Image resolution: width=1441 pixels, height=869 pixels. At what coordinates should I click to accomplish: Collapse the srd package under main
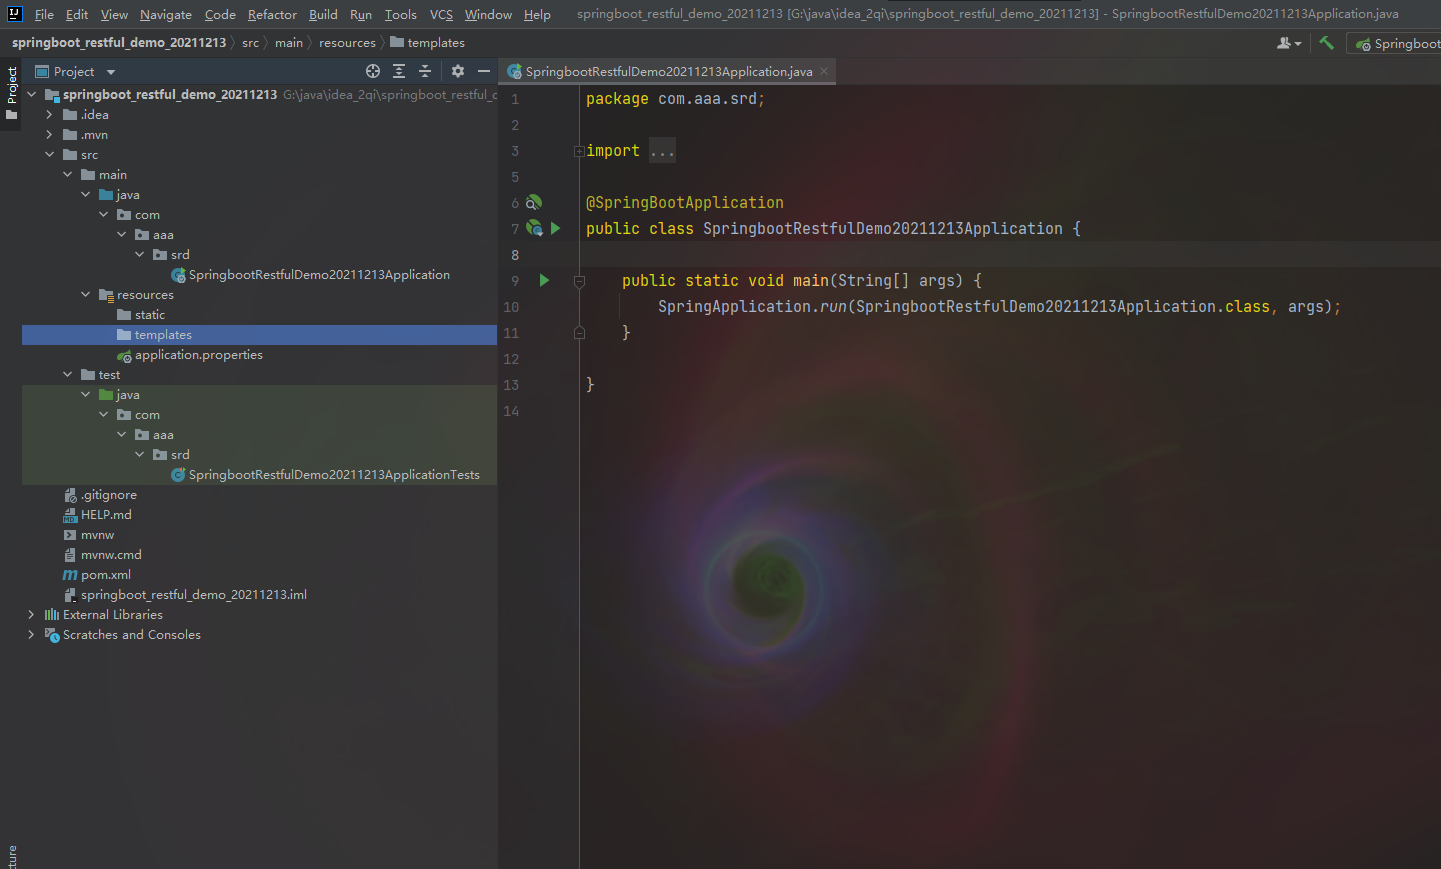[139, 255]
